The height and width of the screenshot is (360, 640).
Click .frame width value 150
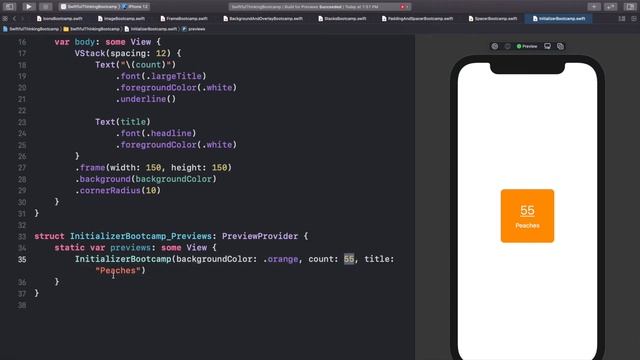click(153, 168)
